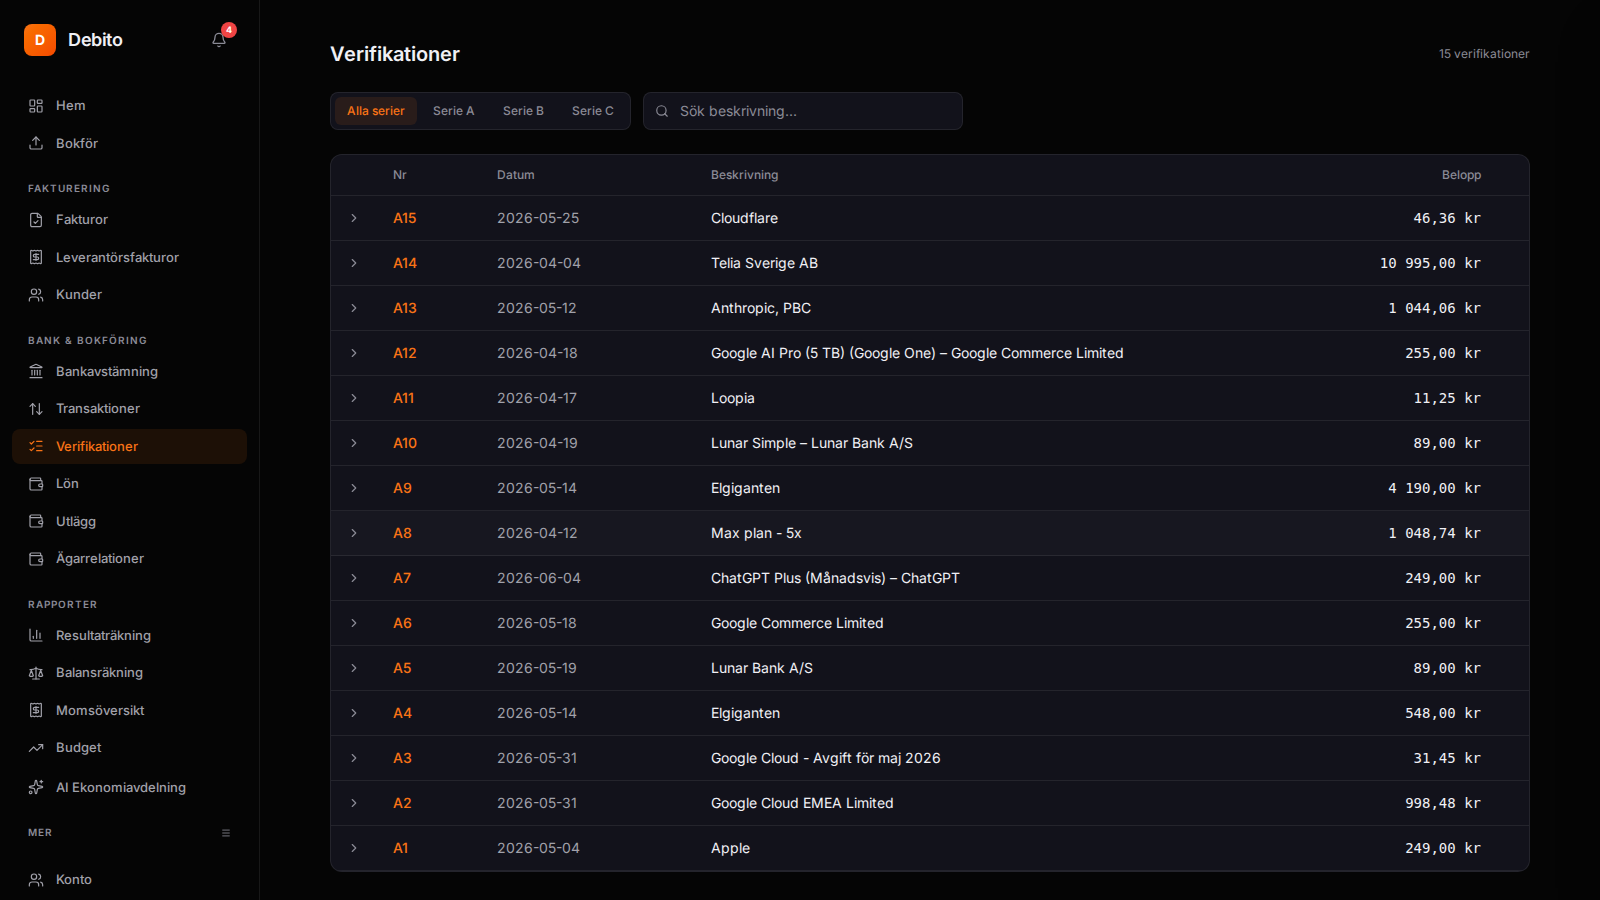1600x900 pixels.
Task: Expand verification row A1
Action: pos(354,848)
